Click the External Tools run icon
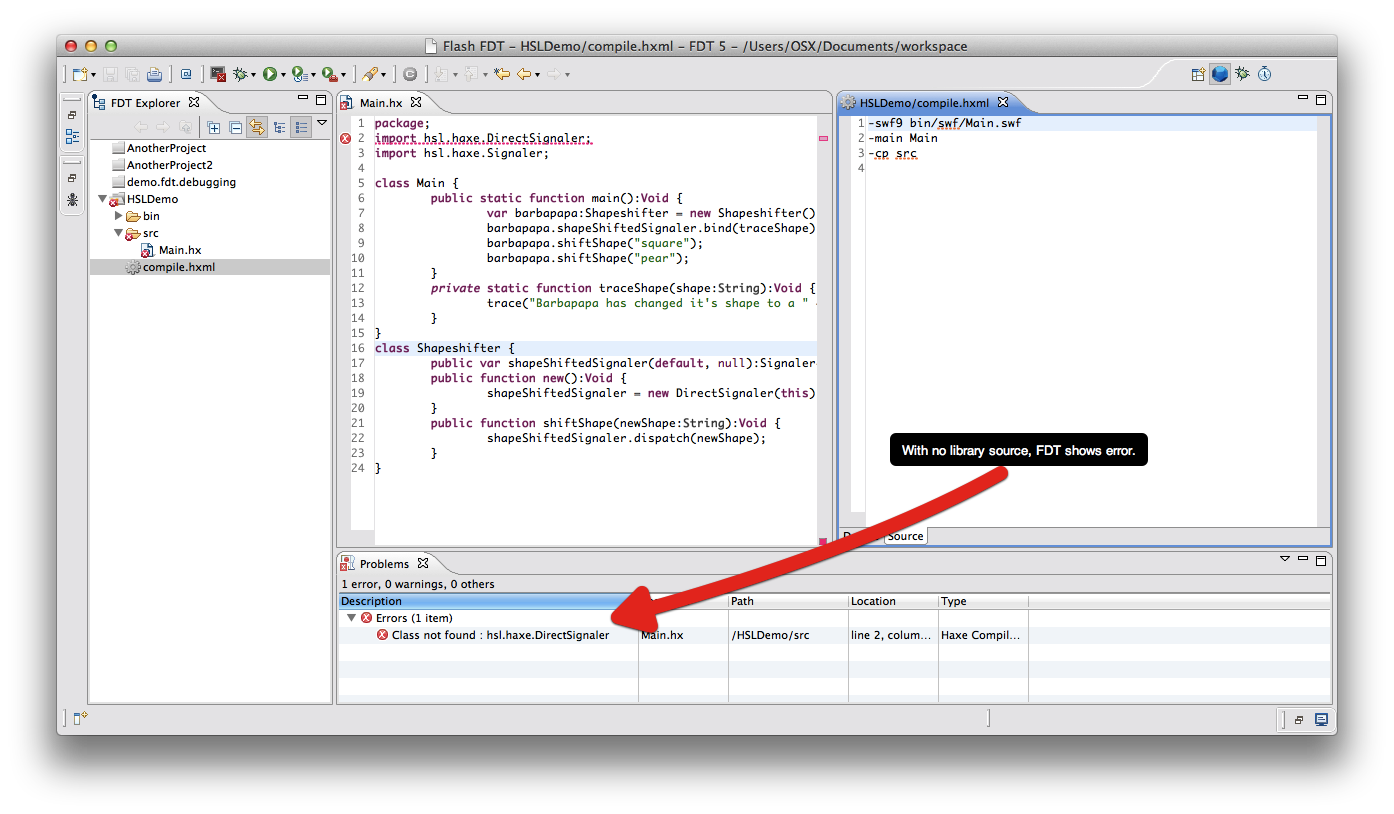1394x814 pixels. click(x=328, y=74)
